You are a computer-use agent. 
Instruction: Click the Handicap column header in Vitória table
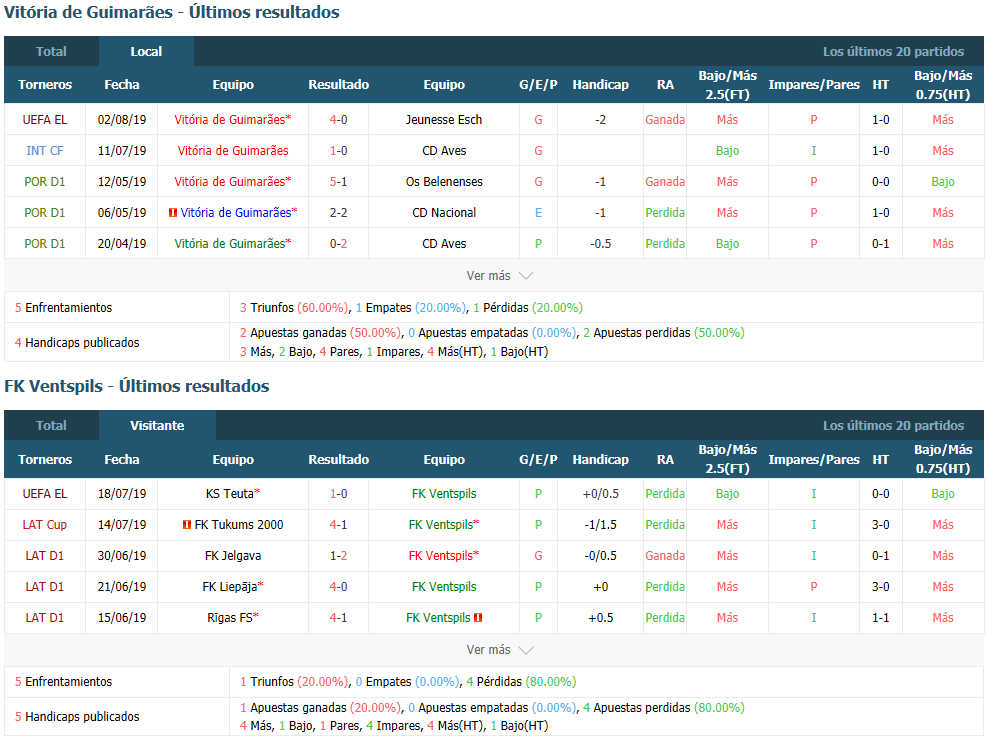click(x=600, y=85)
